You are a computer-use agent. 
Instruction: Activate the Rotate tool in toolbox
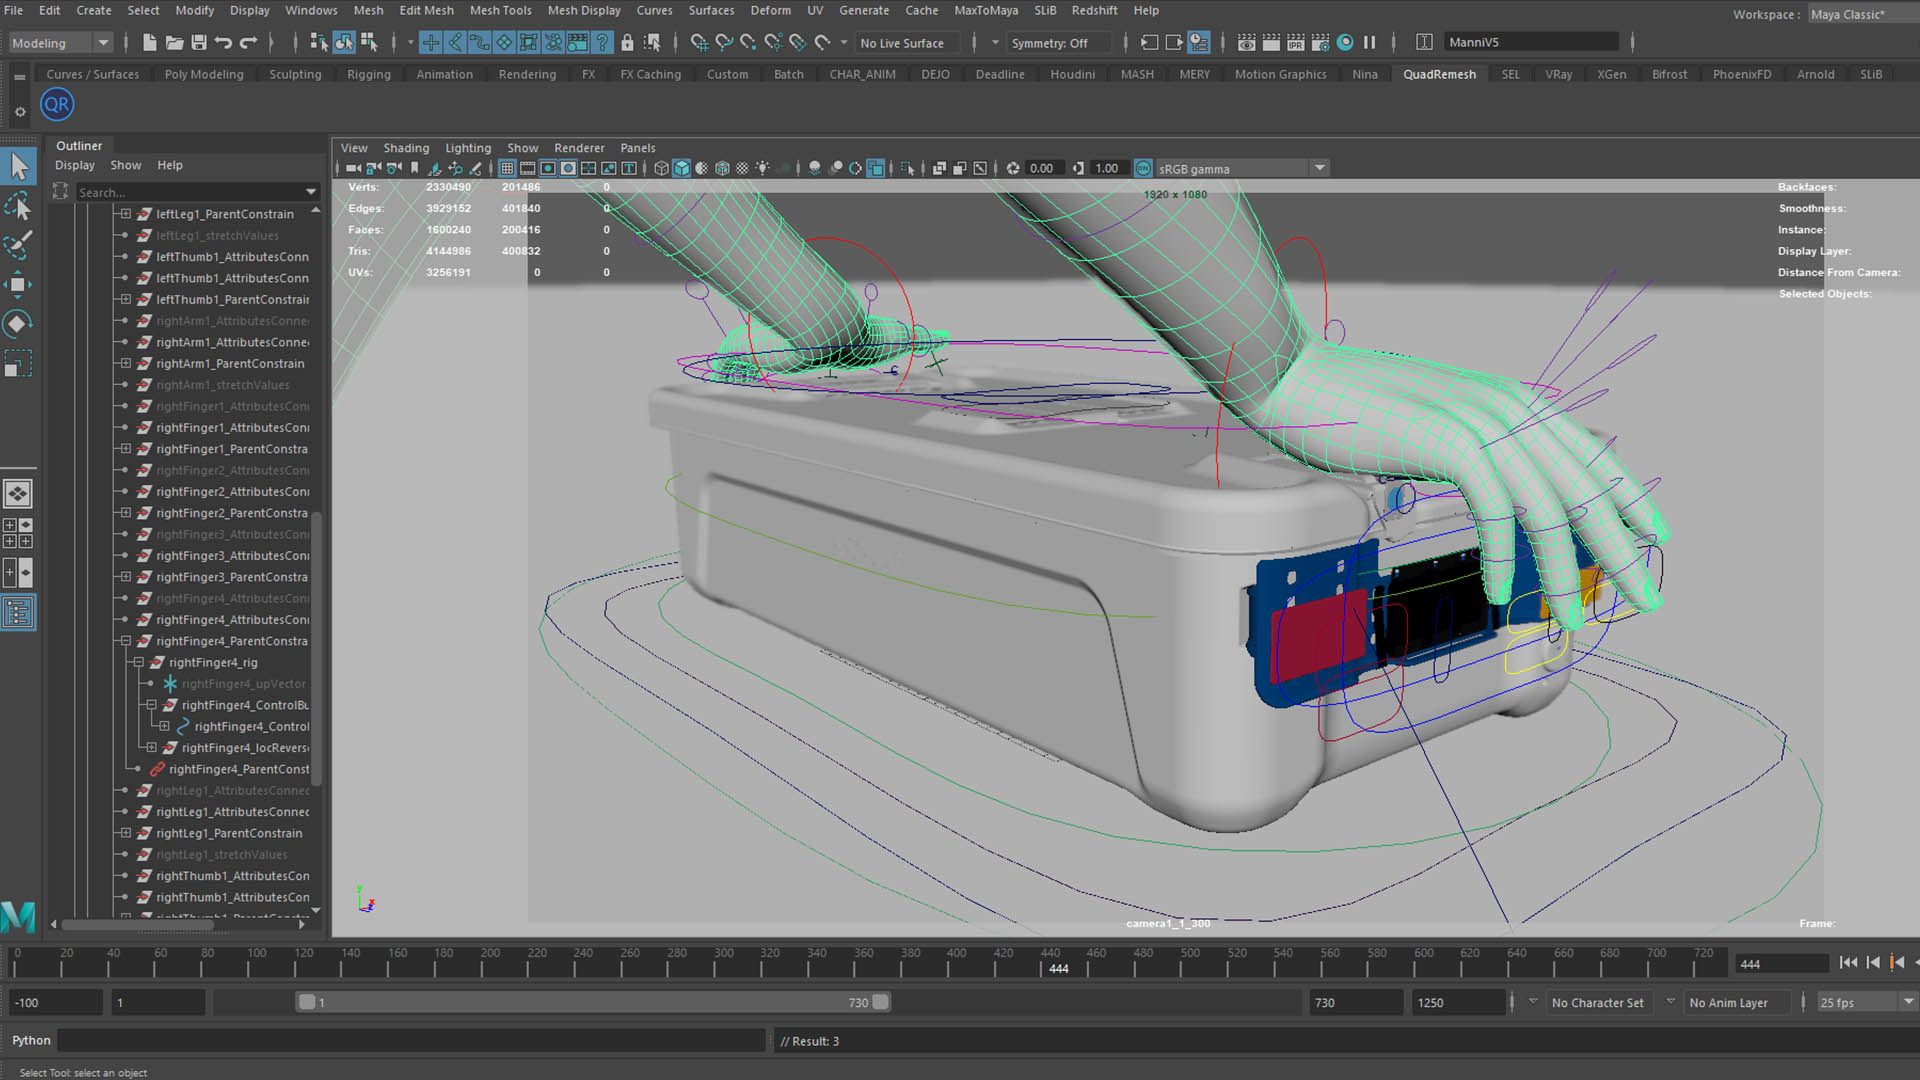coord(18,324)
